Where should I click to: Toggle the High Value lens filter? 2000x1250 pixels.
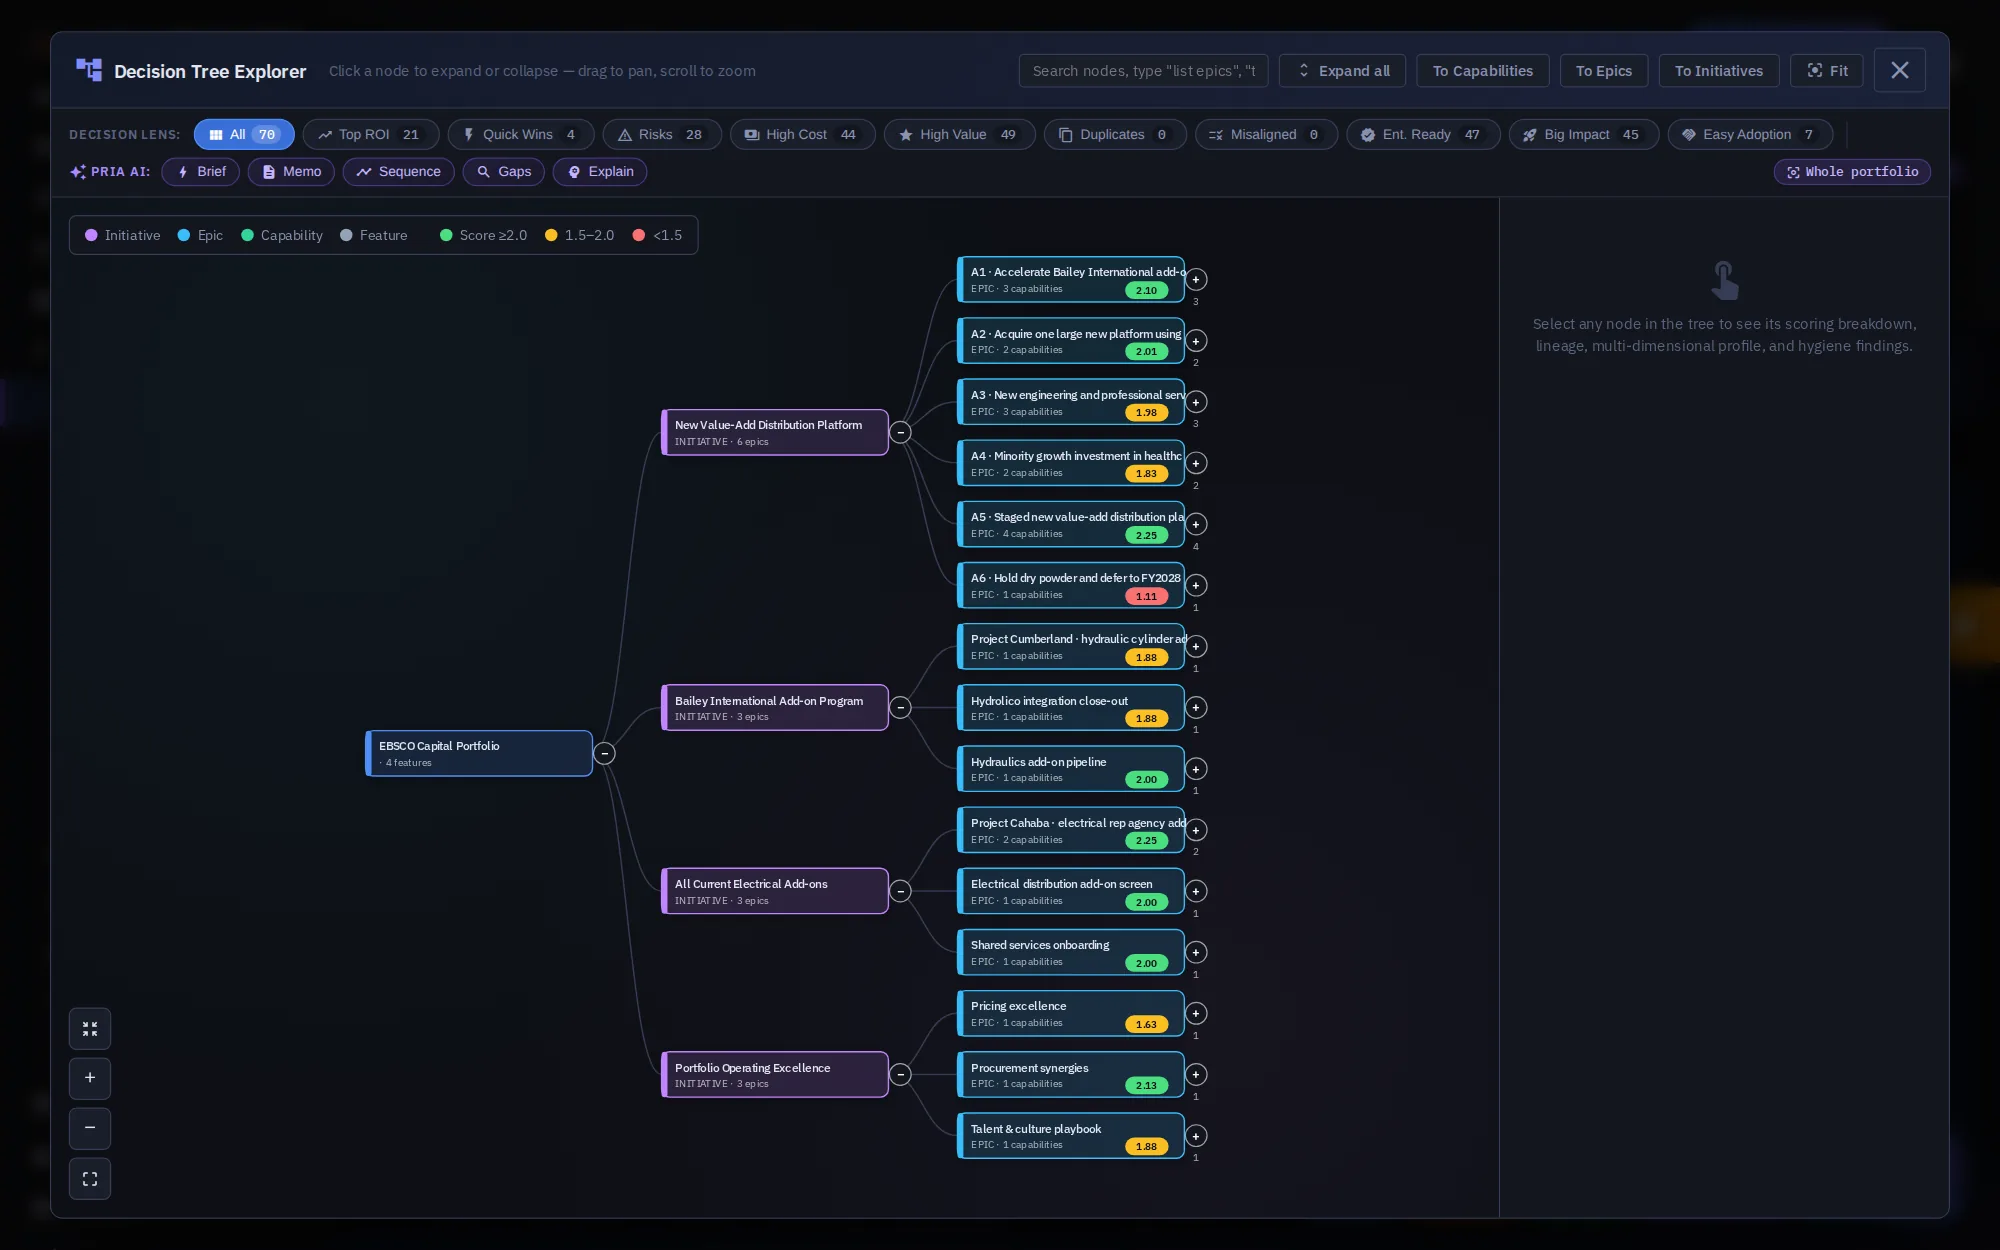click(960, 135)
